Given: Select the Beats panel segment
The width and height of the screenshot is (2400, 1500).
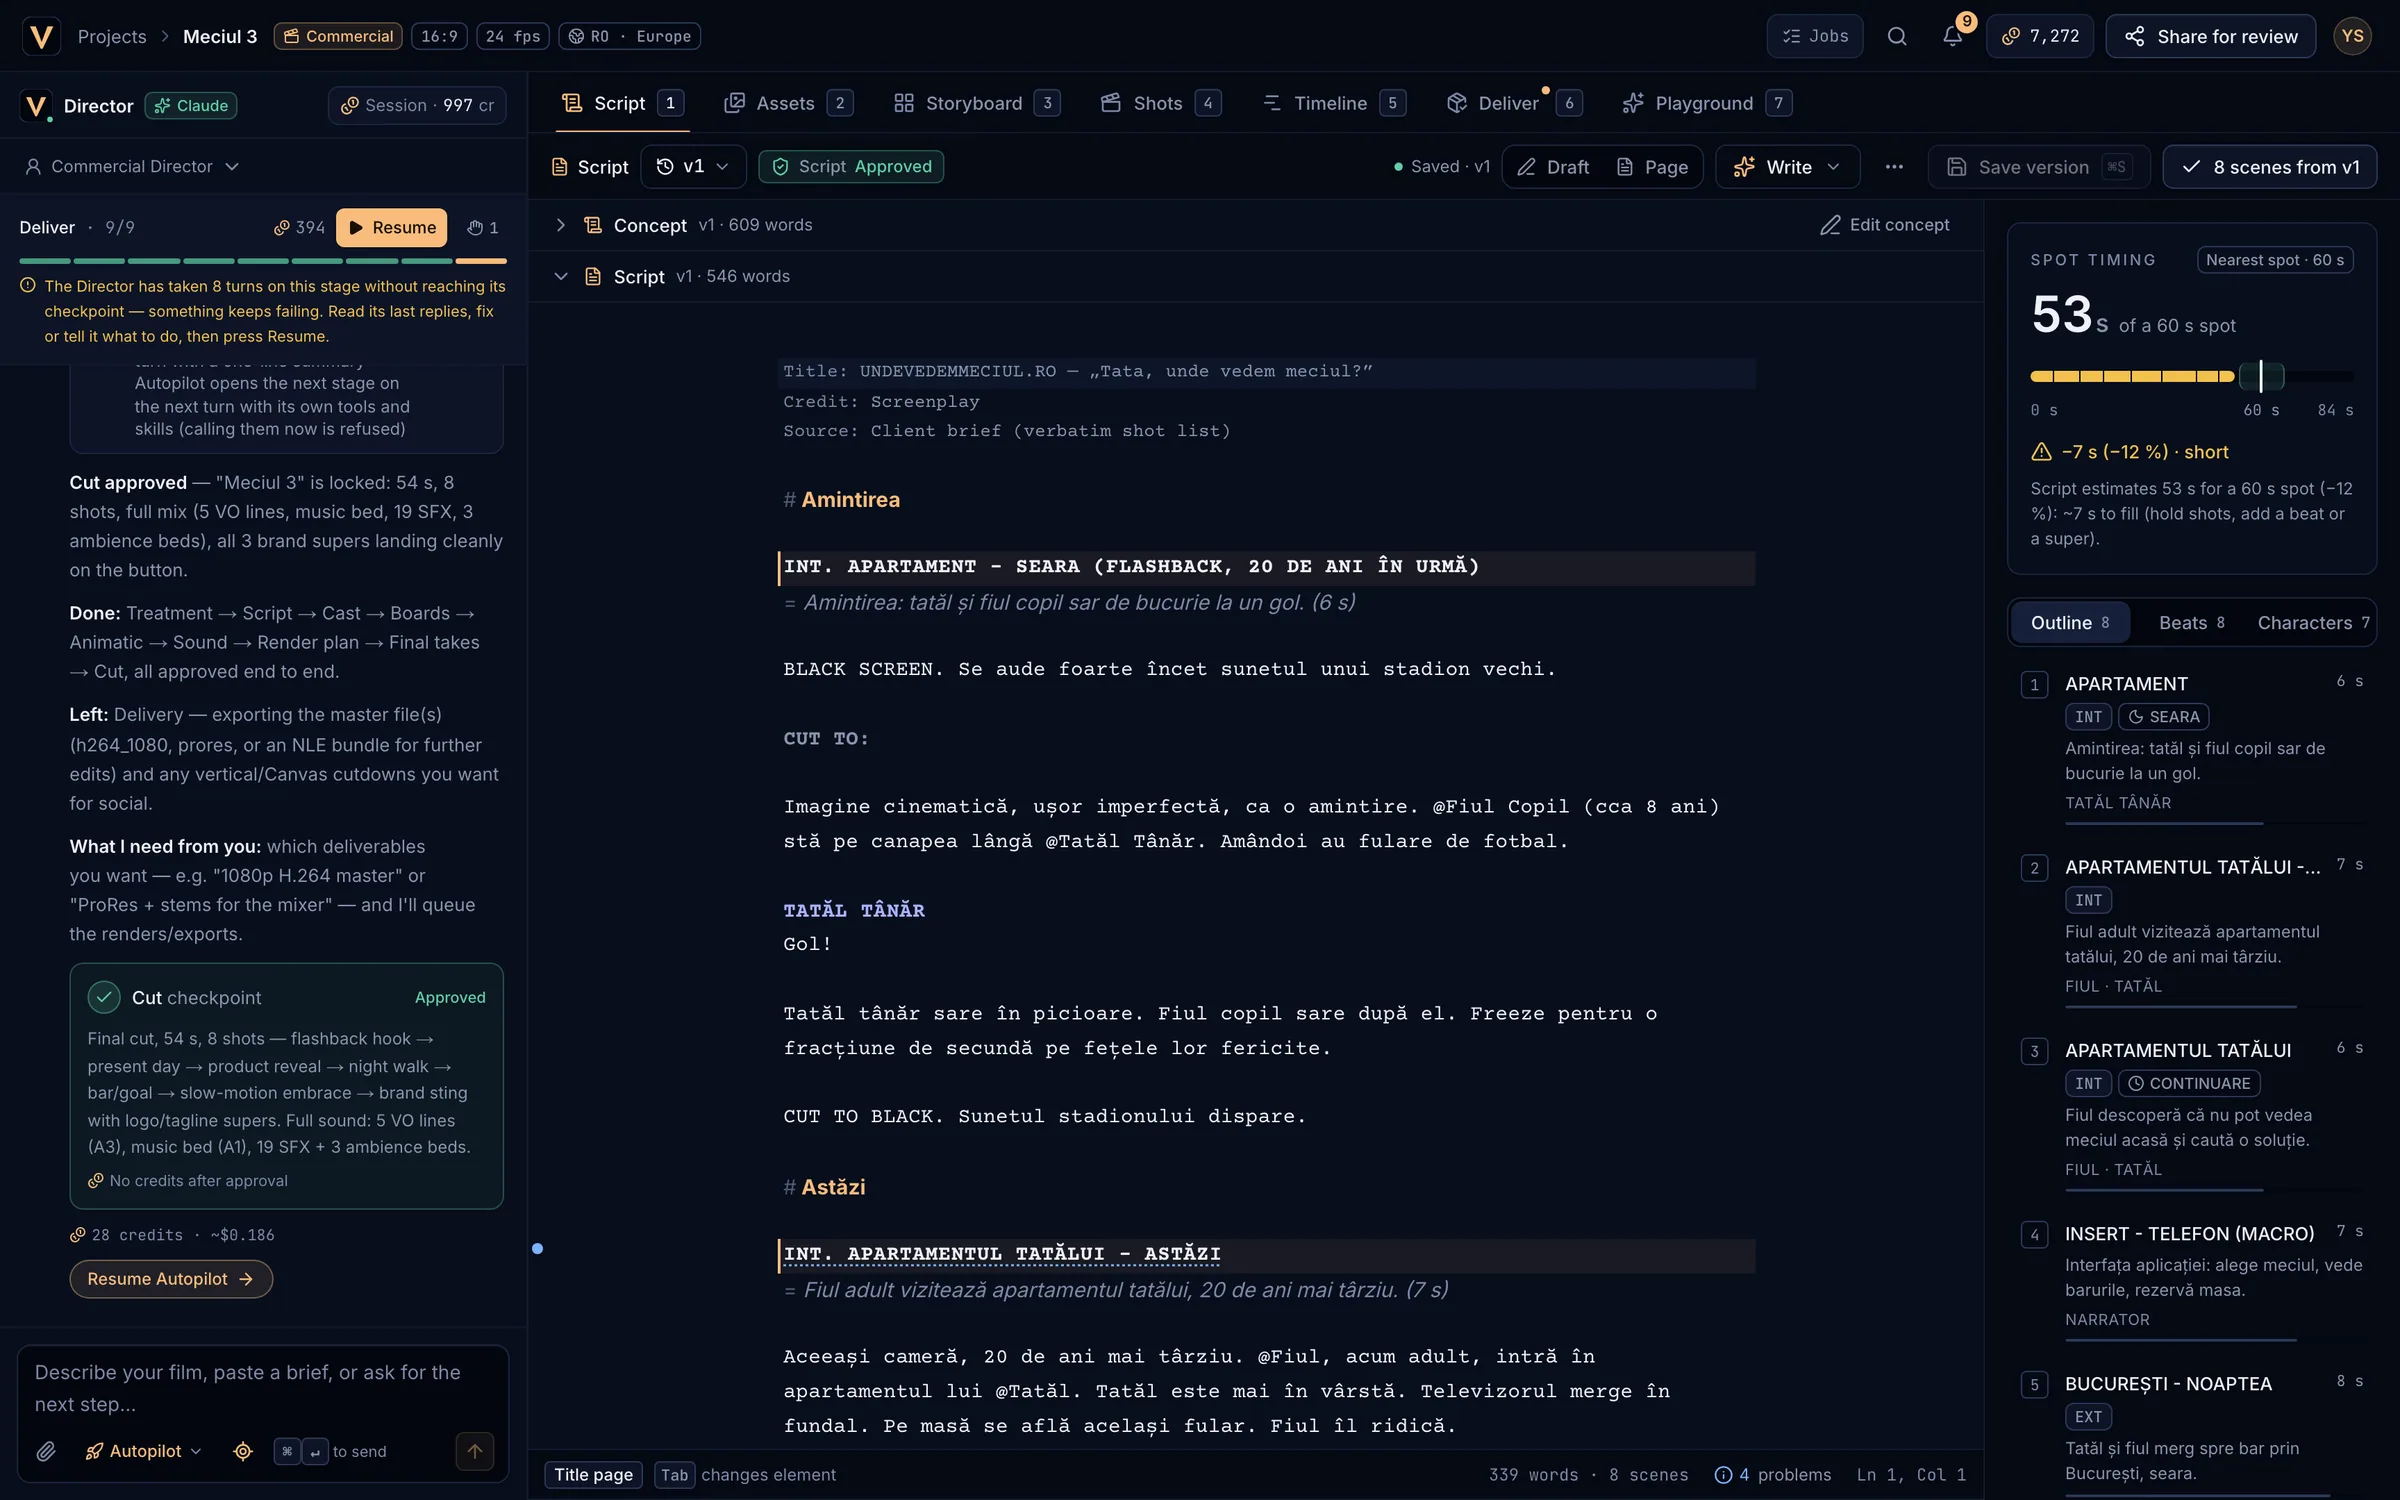Looking at the screenshot, I should tap(2192, 623).
